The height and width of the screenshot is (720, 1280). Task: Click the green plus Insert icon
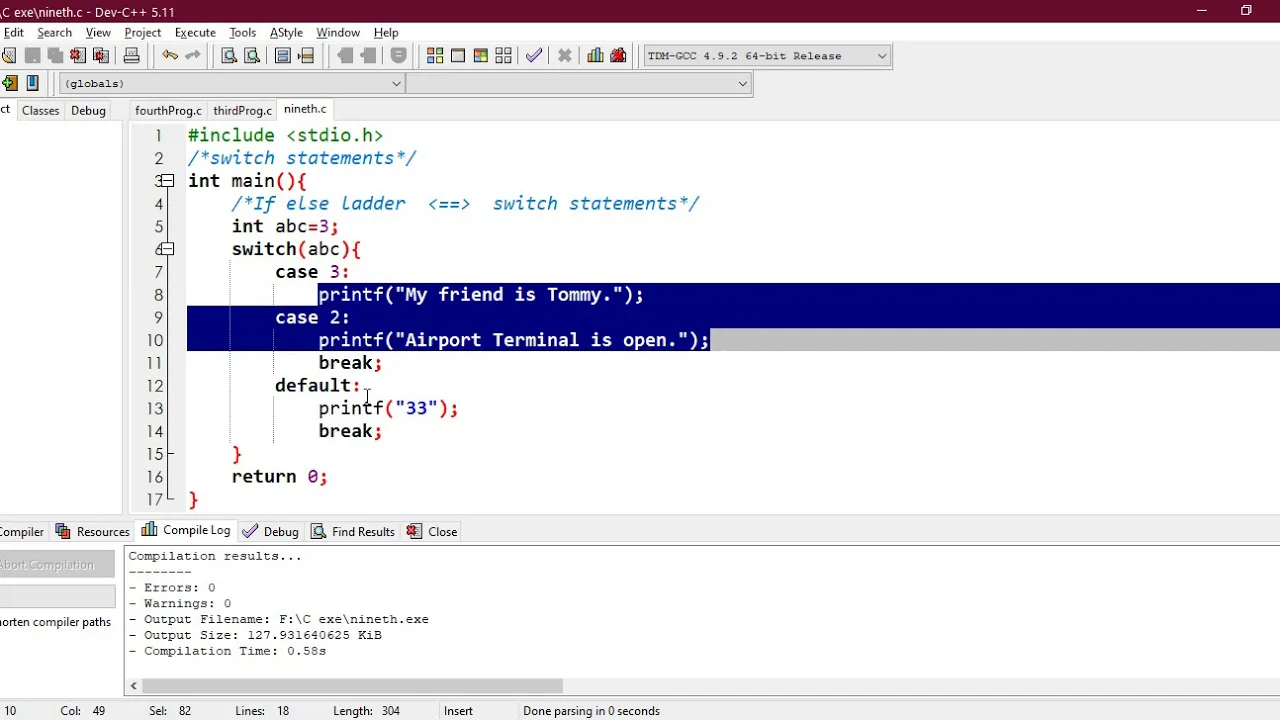10,83
